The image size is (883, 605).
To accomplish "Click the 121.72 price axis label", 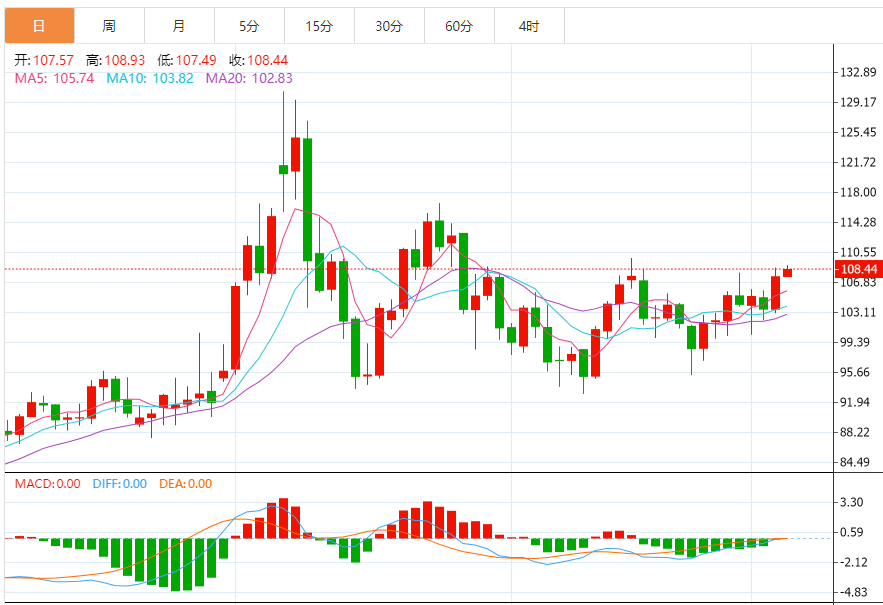I will click(x=858, y=162).
